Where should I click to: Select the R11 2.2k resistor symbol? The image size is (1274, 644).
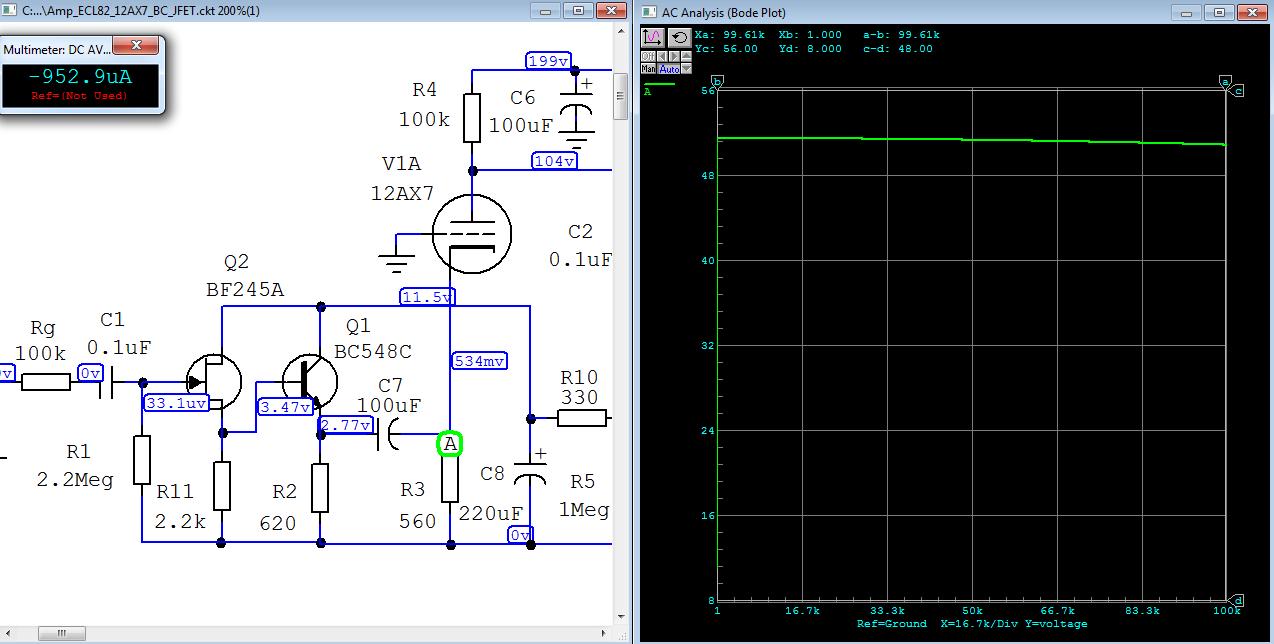[x=222, y=486]
